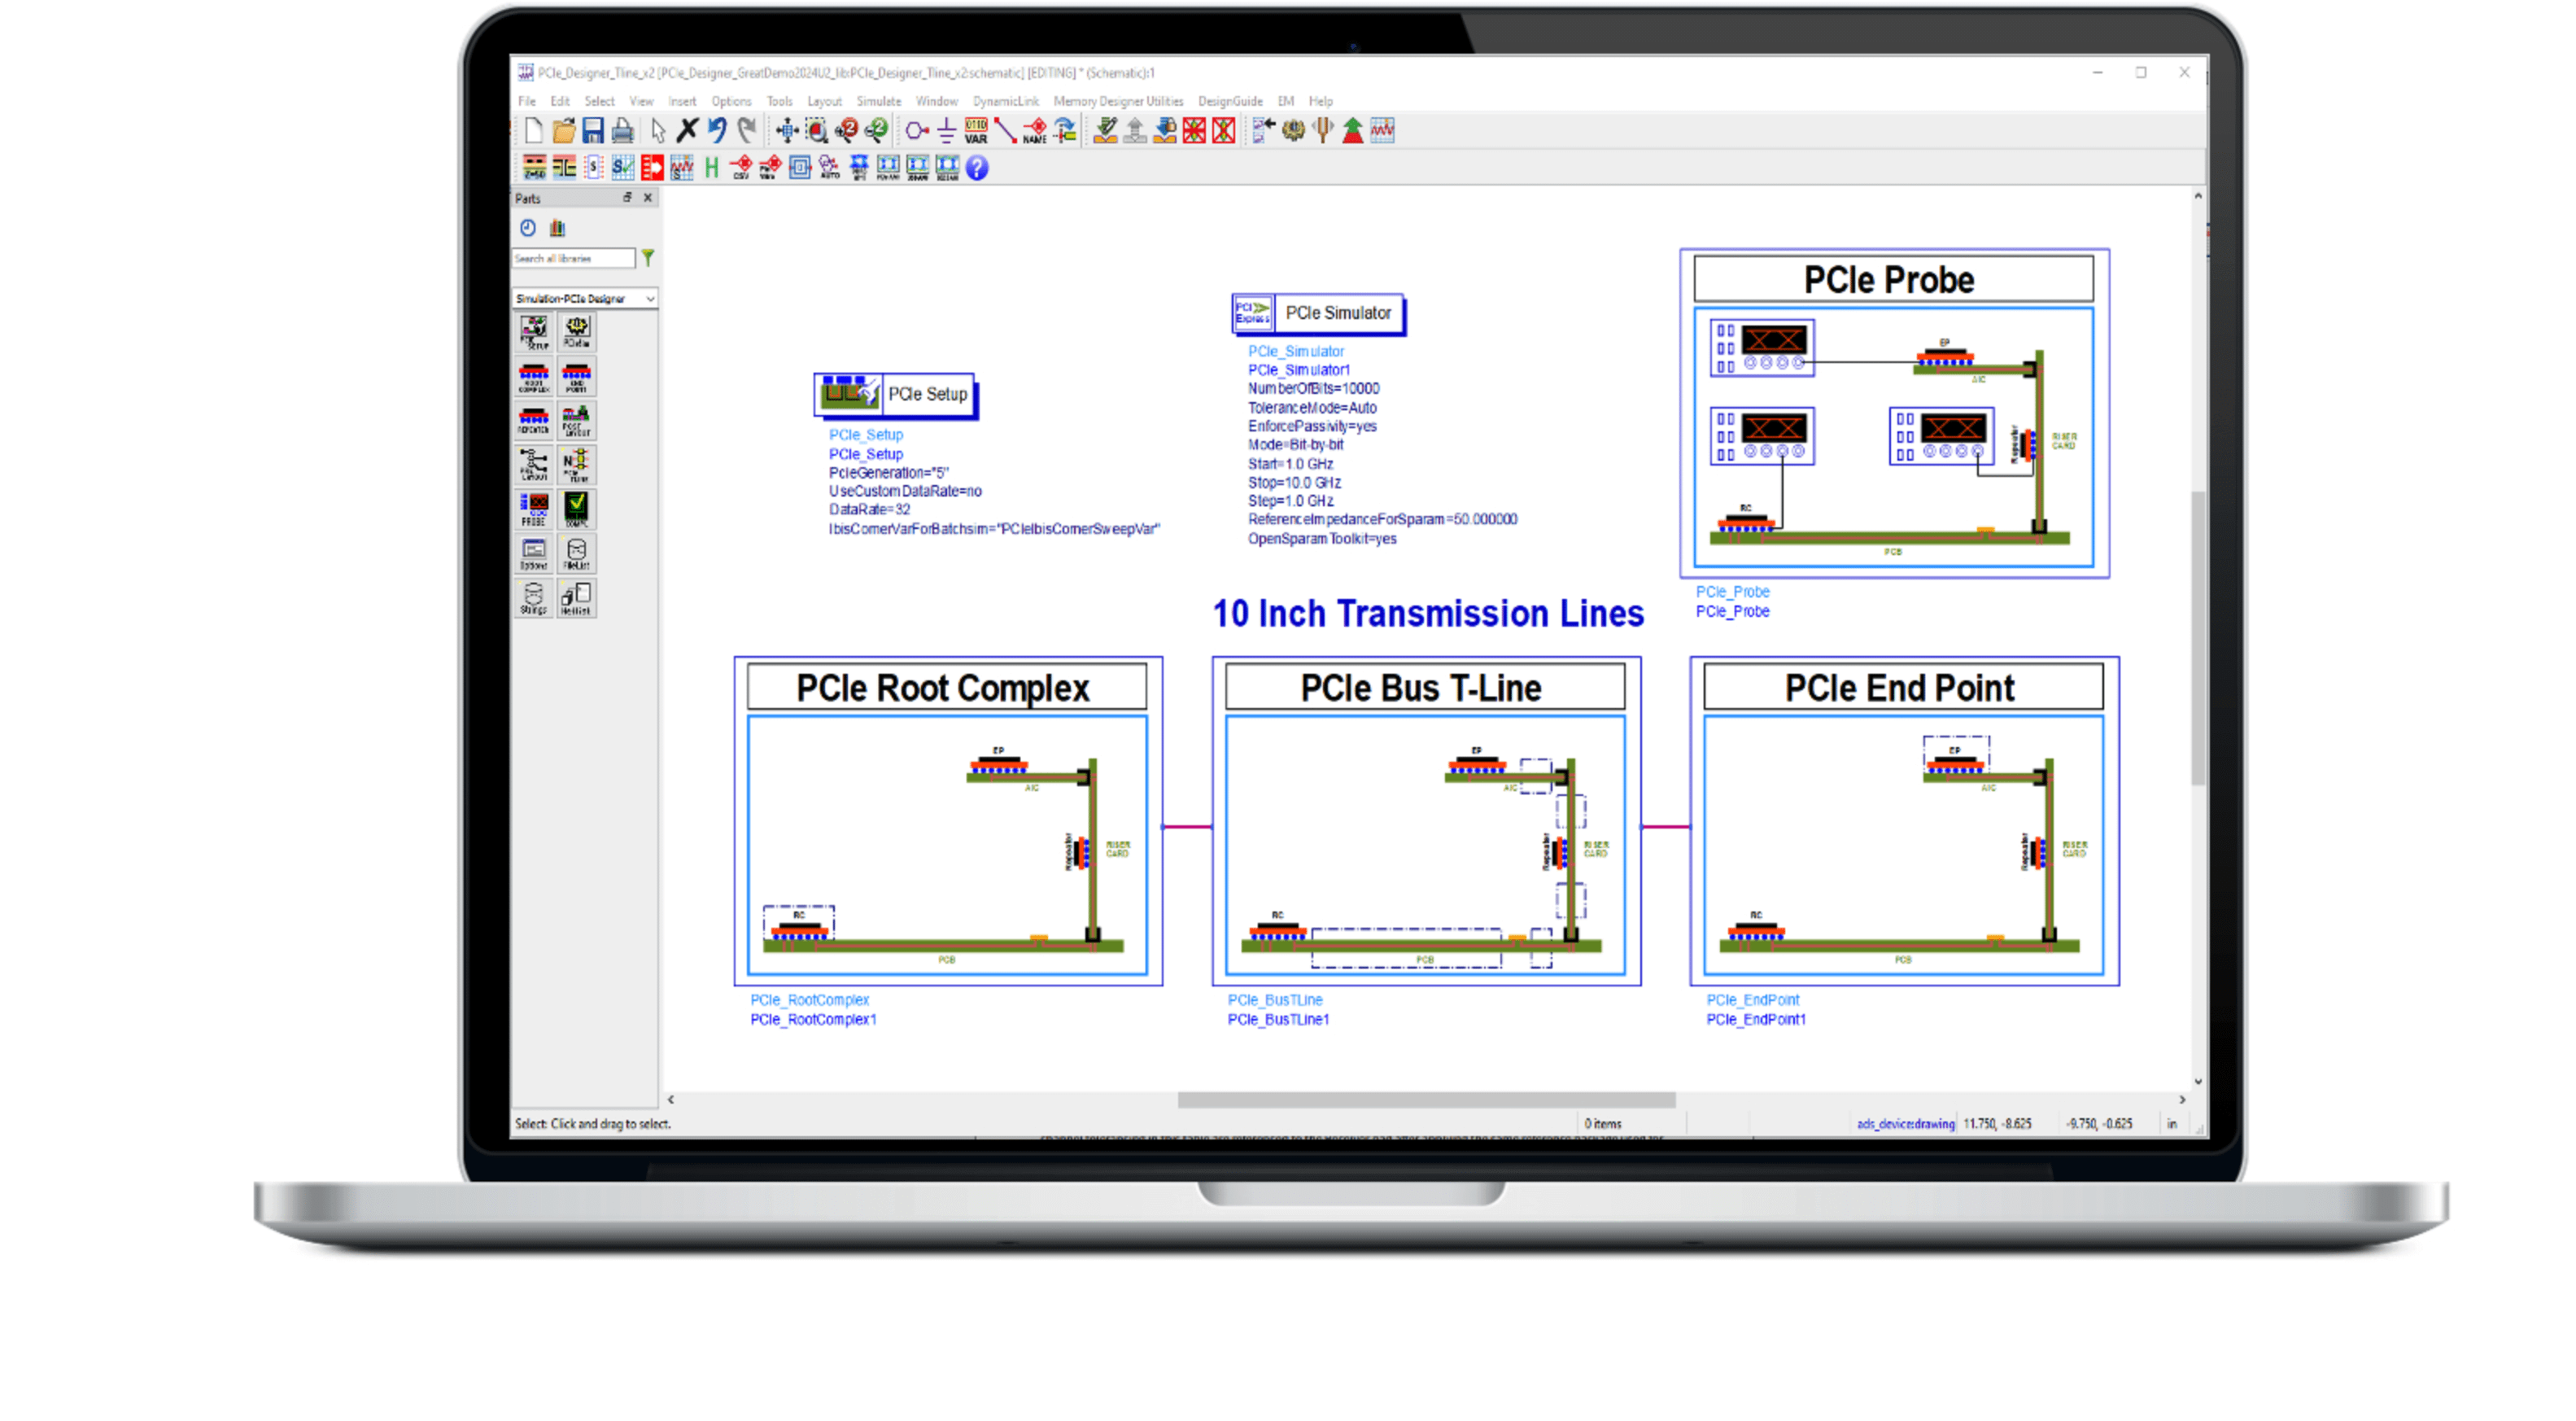The width and height of the screenshot is (2576, 1421).
Task: Choose the Repeater part from palette
Action: point(534,420)
